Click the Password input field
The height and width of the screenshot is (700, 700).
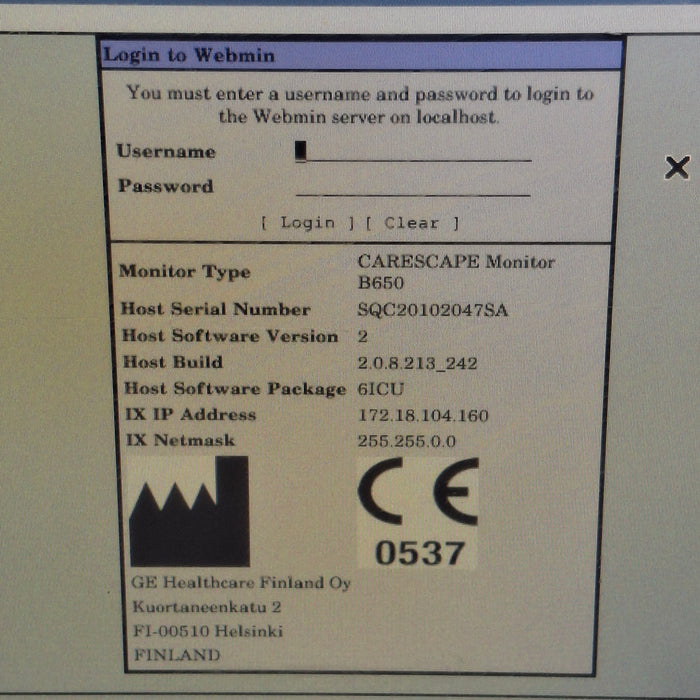413,187
